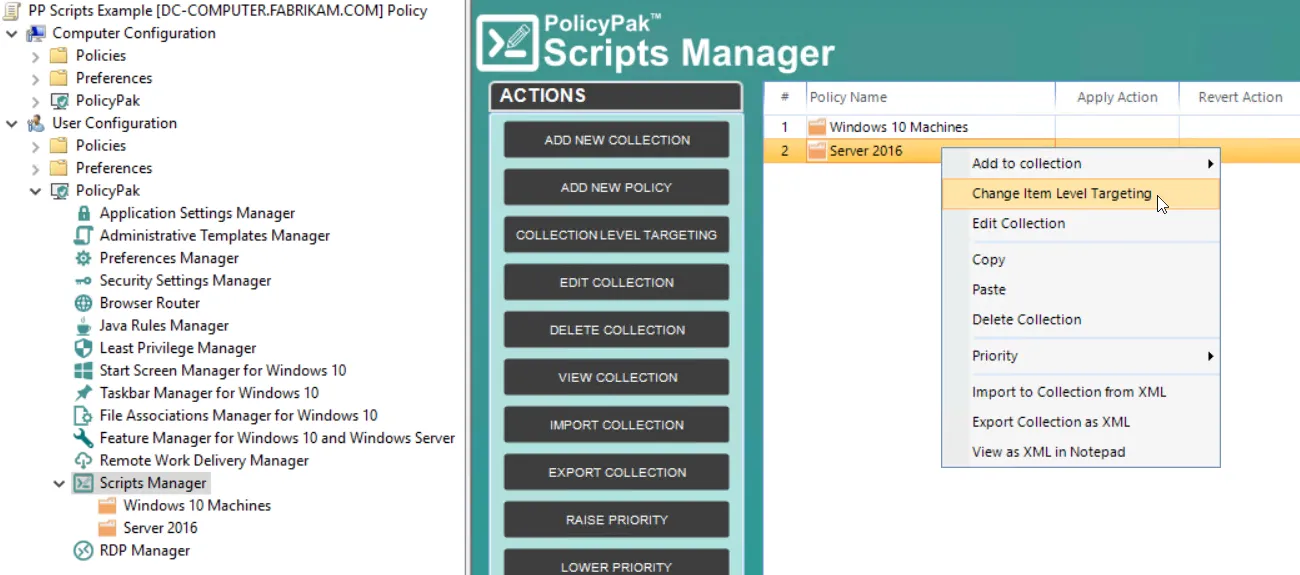
Task: Click the Browser Router globe icon
Action: pyautogui.click(x=84, y=303)
